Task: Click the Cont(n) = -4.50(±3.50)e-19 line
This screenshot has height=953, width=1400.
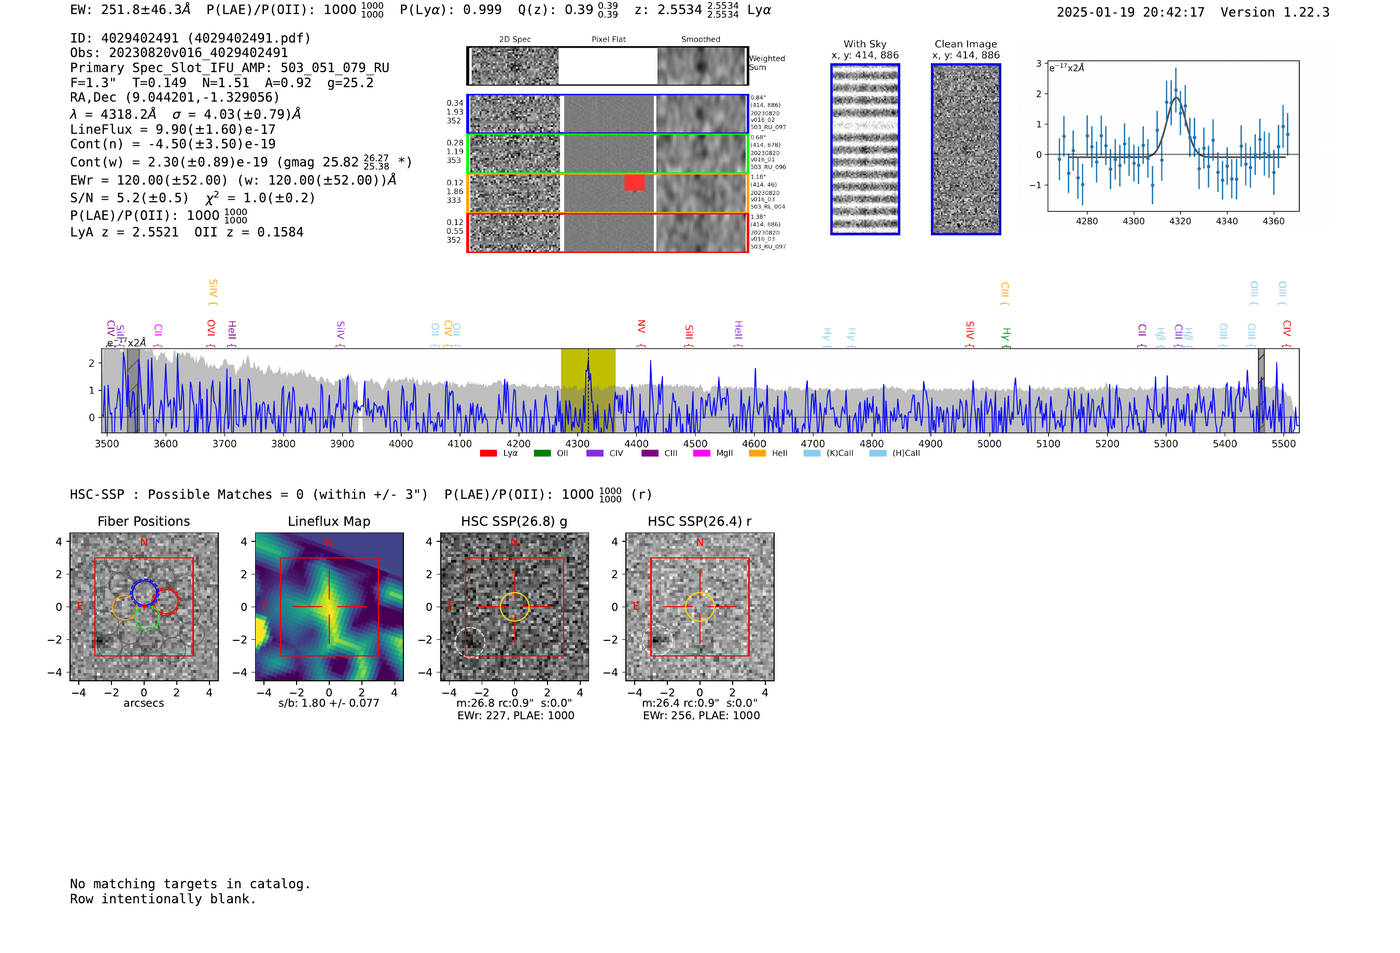Action: tap(173, 144)
